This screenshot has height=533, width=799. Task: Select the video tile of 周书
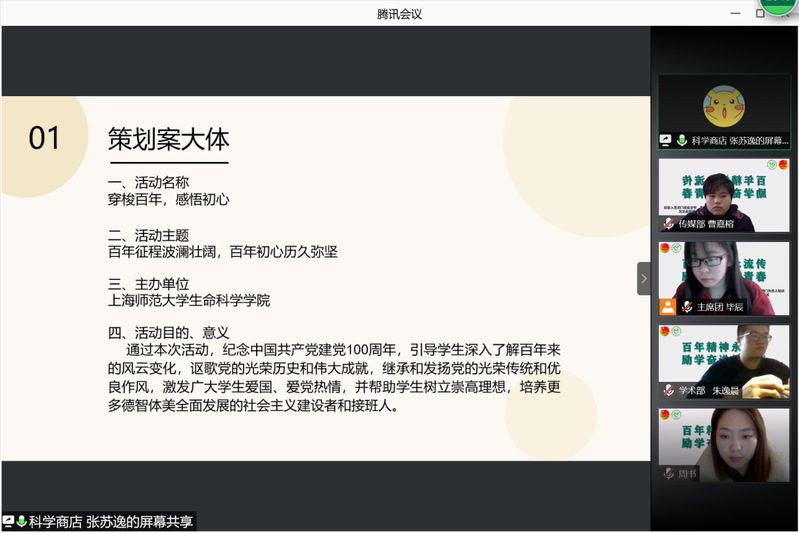pos(724,445)
